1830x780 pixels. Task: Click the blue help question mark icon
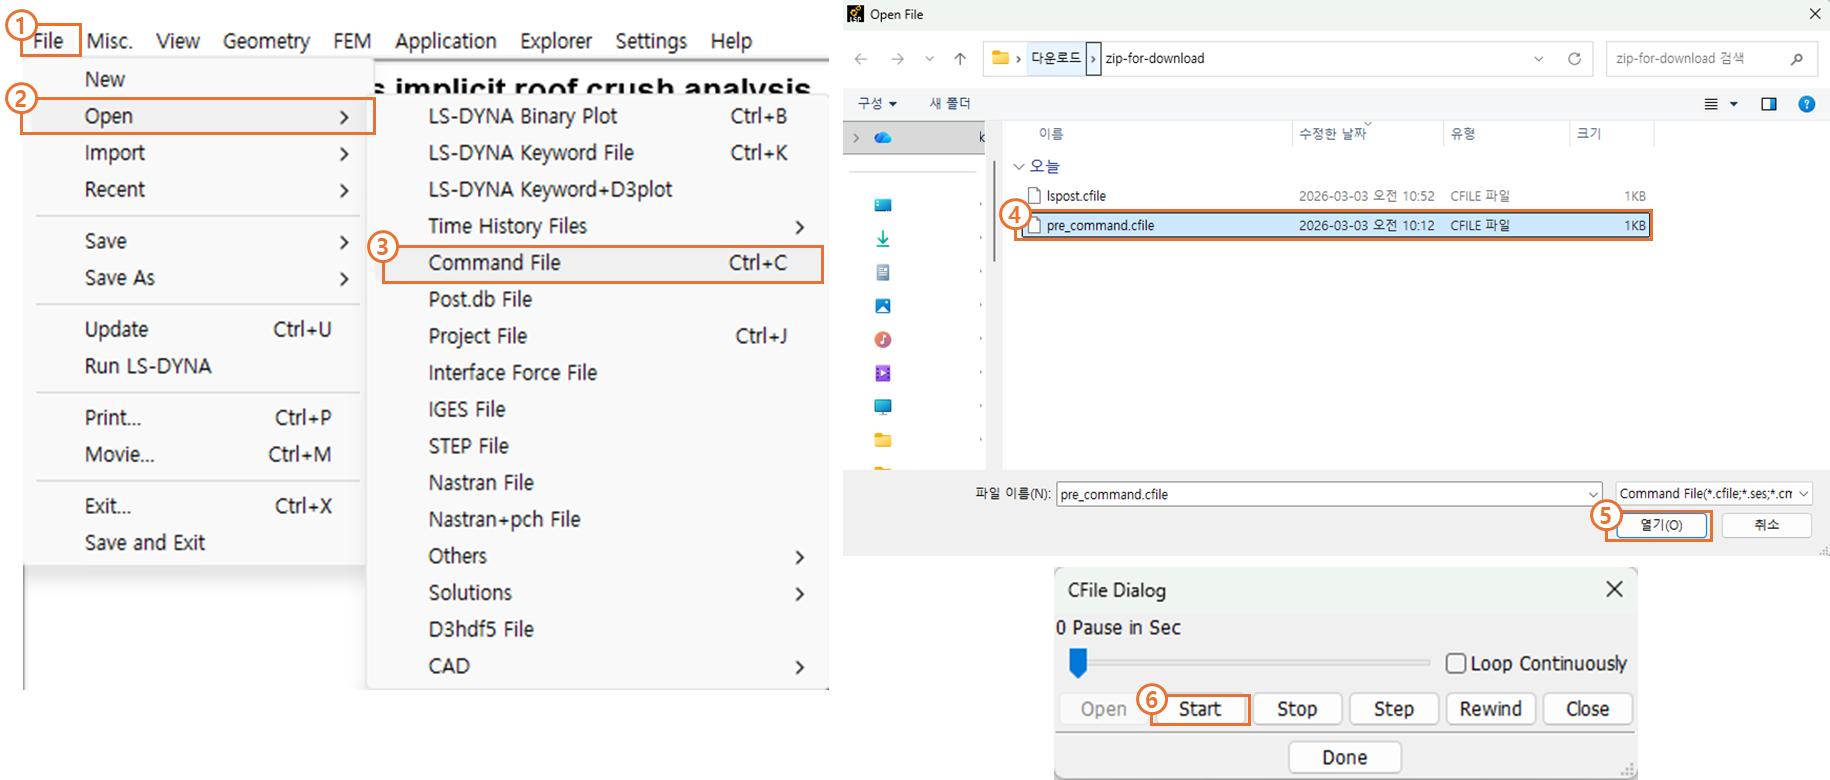coord(1806,104)
